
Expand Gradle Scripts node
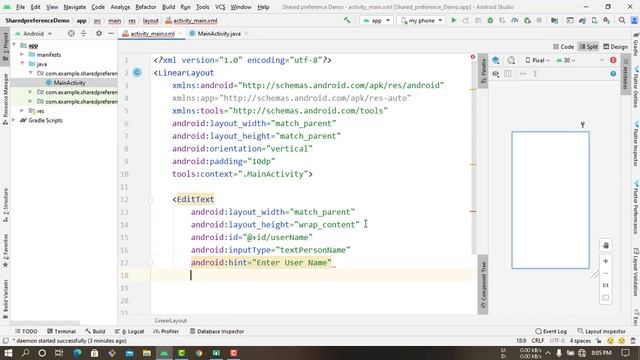tap(14, 120)
